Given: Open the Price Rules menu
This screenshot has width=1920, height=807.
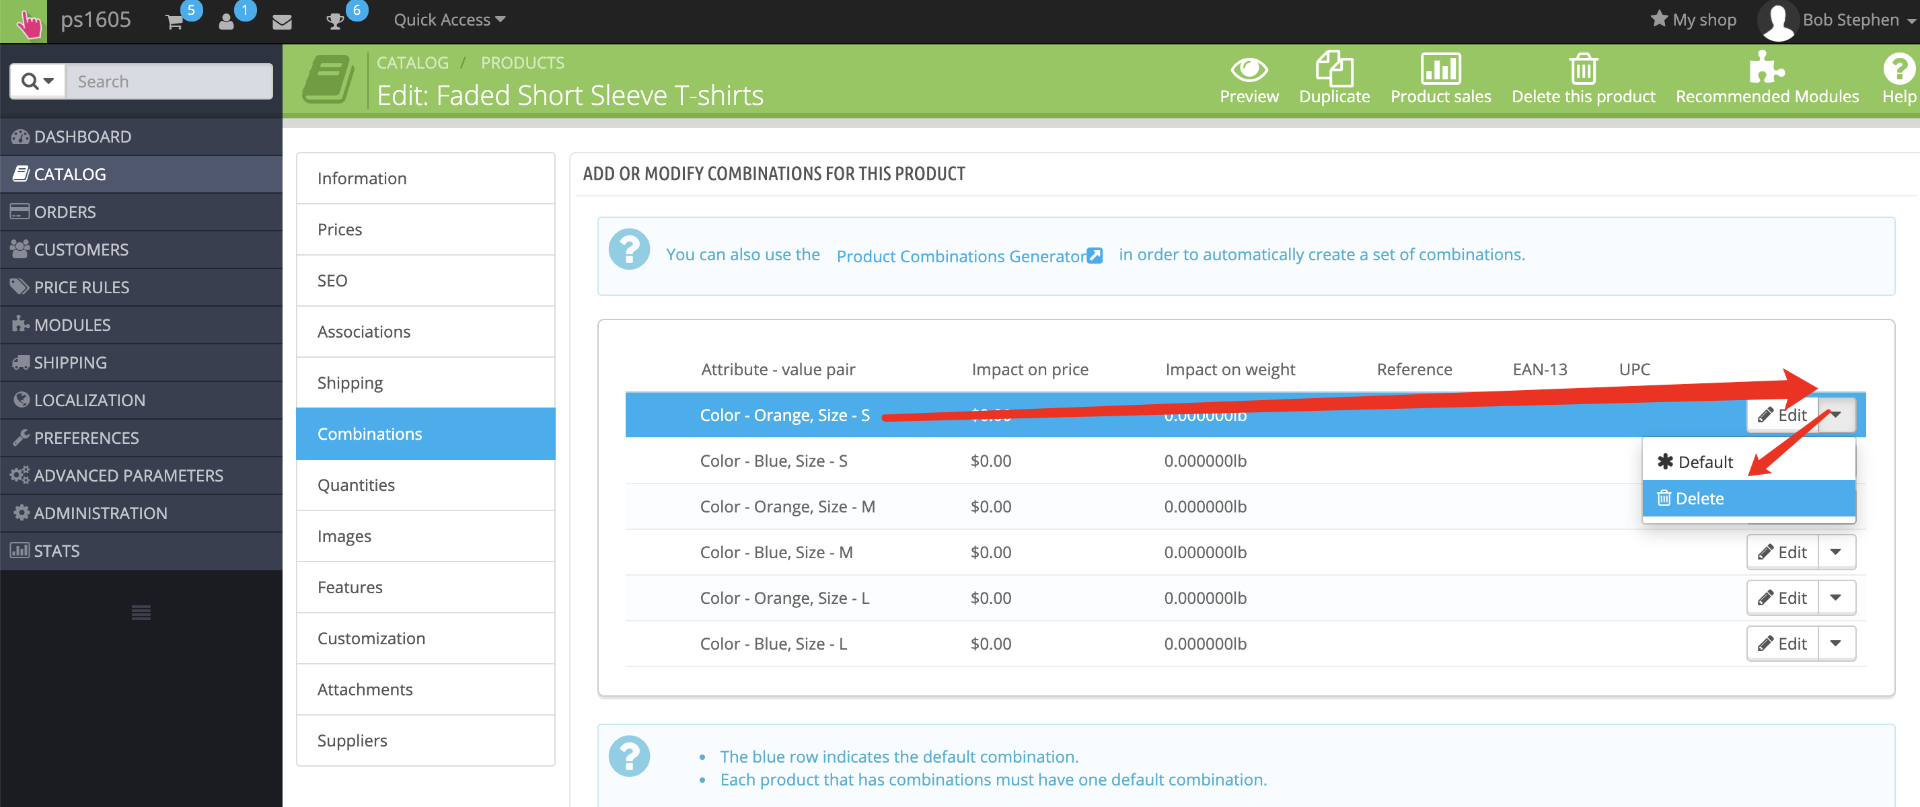Looking at the screenshot, I should pos(141,287).
